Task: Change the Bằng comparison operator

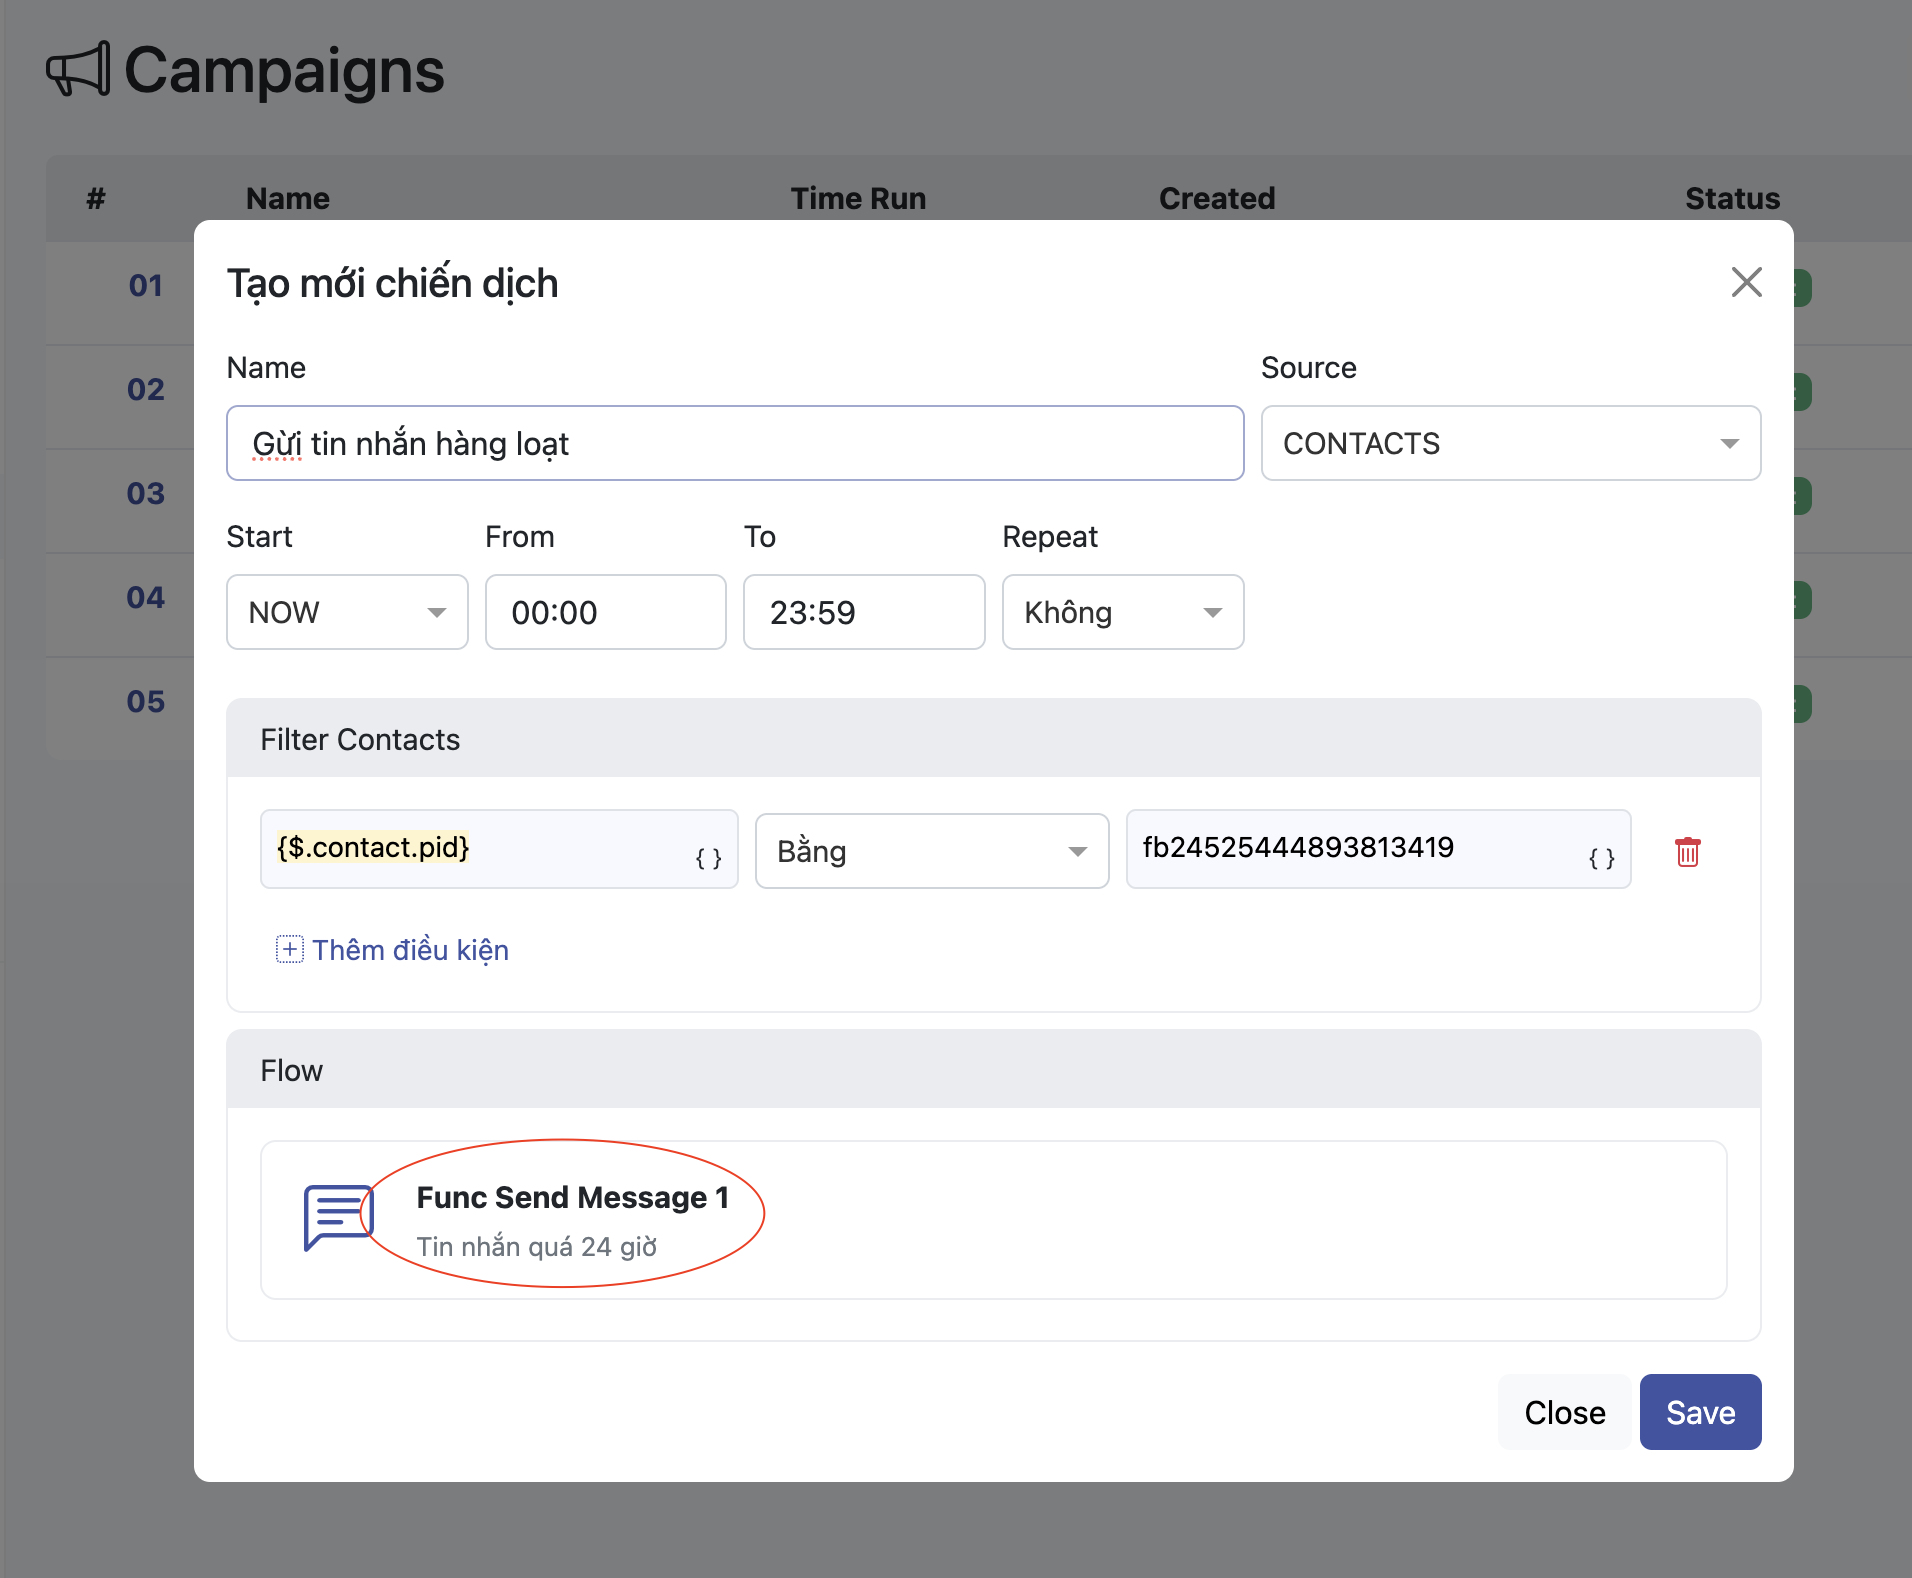Action: tap(931, 851)
